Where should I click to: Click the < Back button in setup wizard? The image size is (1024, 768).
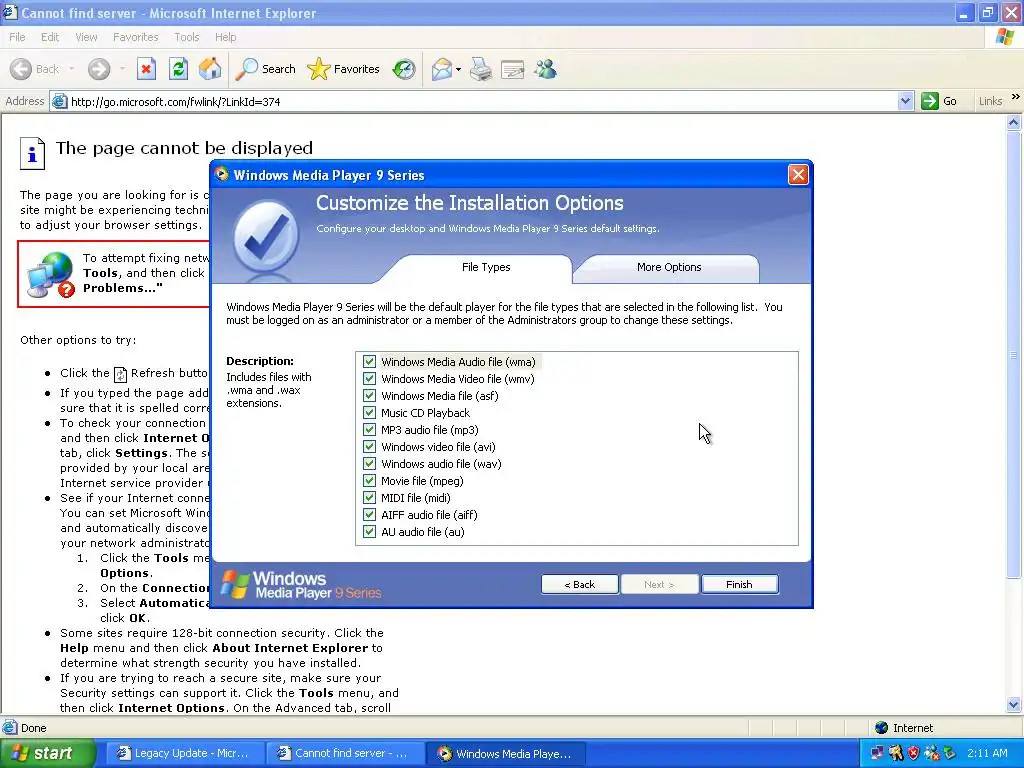[x=579, y=584]
